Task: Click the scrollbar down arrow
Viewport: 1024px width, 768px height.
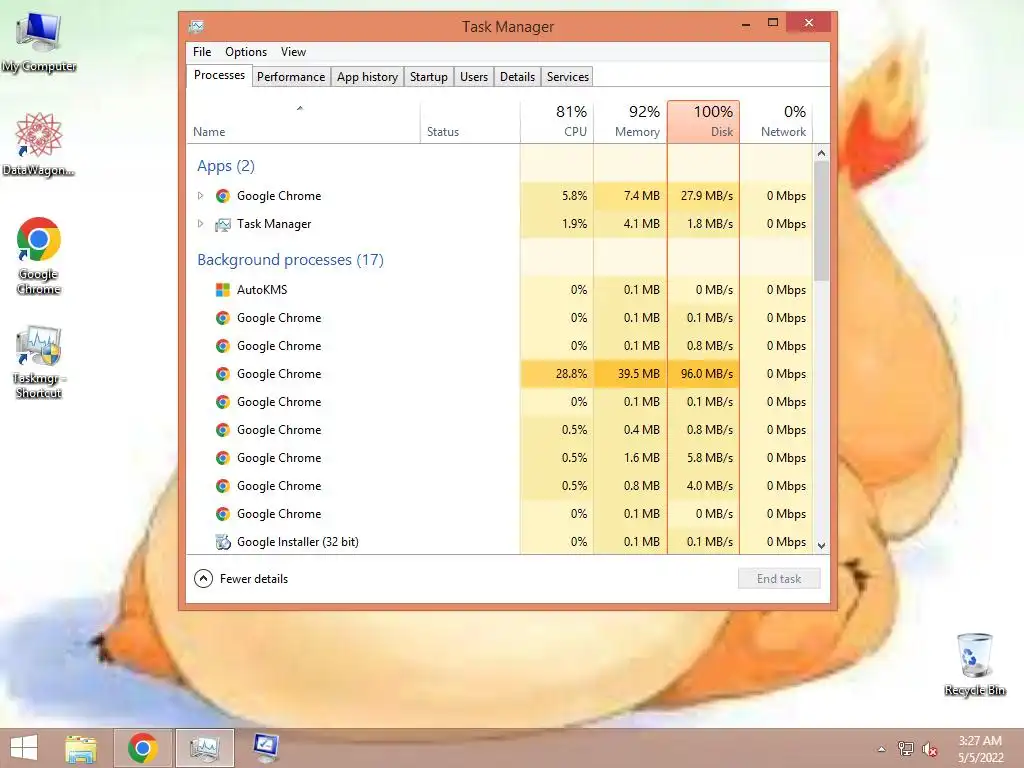Action: (x=822, y=545)
